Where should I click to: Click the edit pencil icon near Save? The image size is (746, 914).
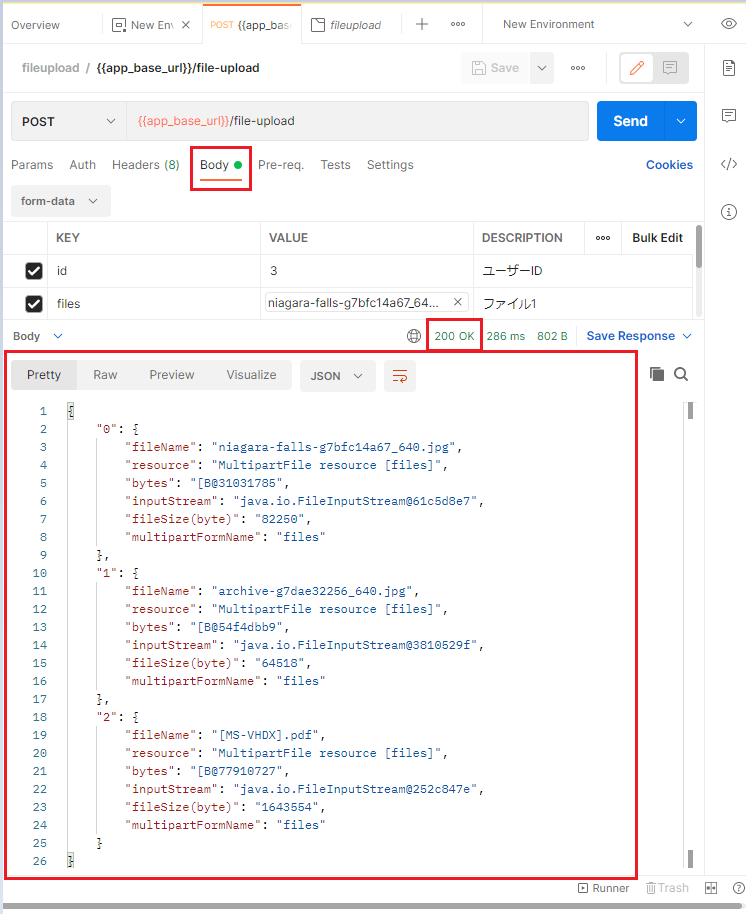pos(637,68)
